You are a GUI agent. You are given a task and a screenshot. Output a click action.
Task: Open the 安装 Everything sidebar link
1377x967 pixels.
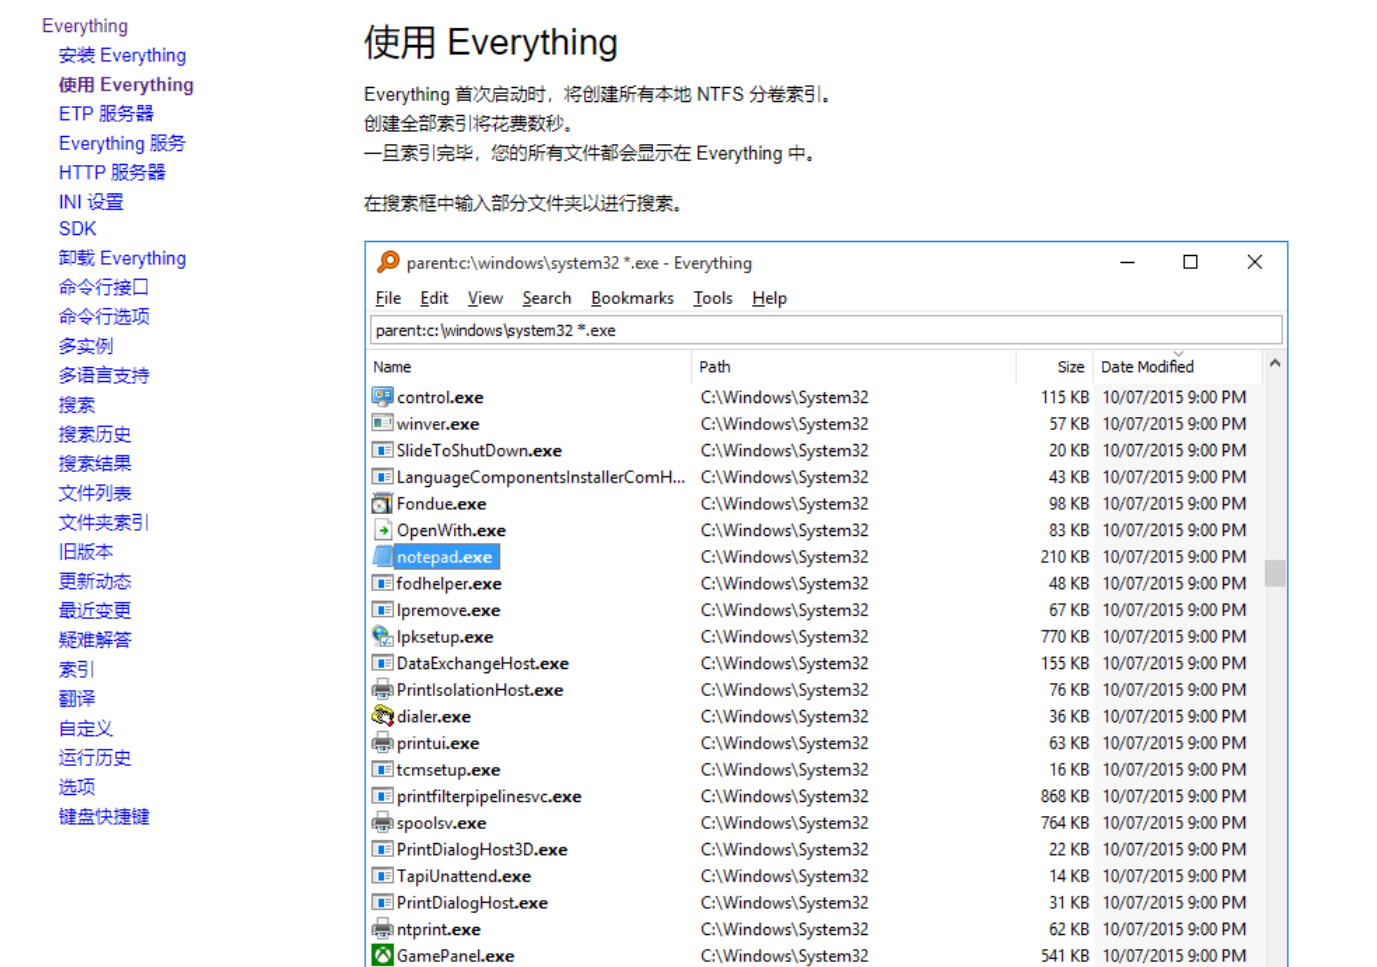122,55
